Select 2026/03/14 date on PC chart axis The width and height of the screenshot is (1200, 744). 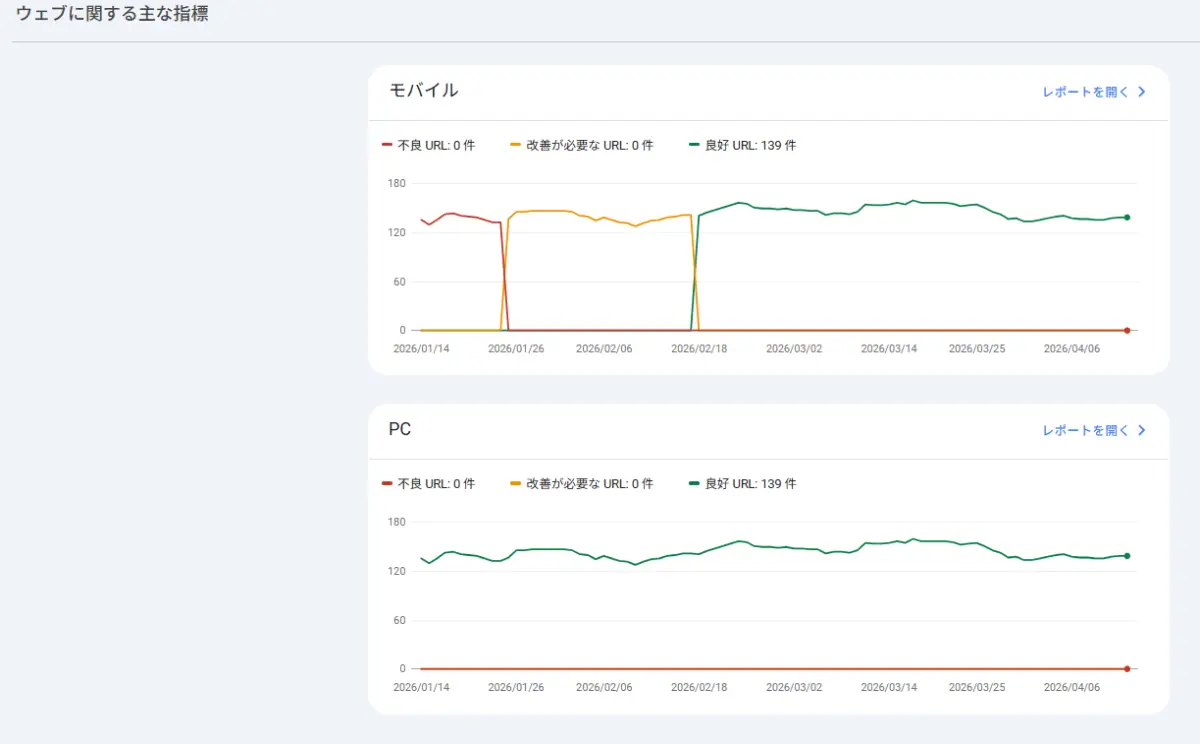[x=889, y=688]
